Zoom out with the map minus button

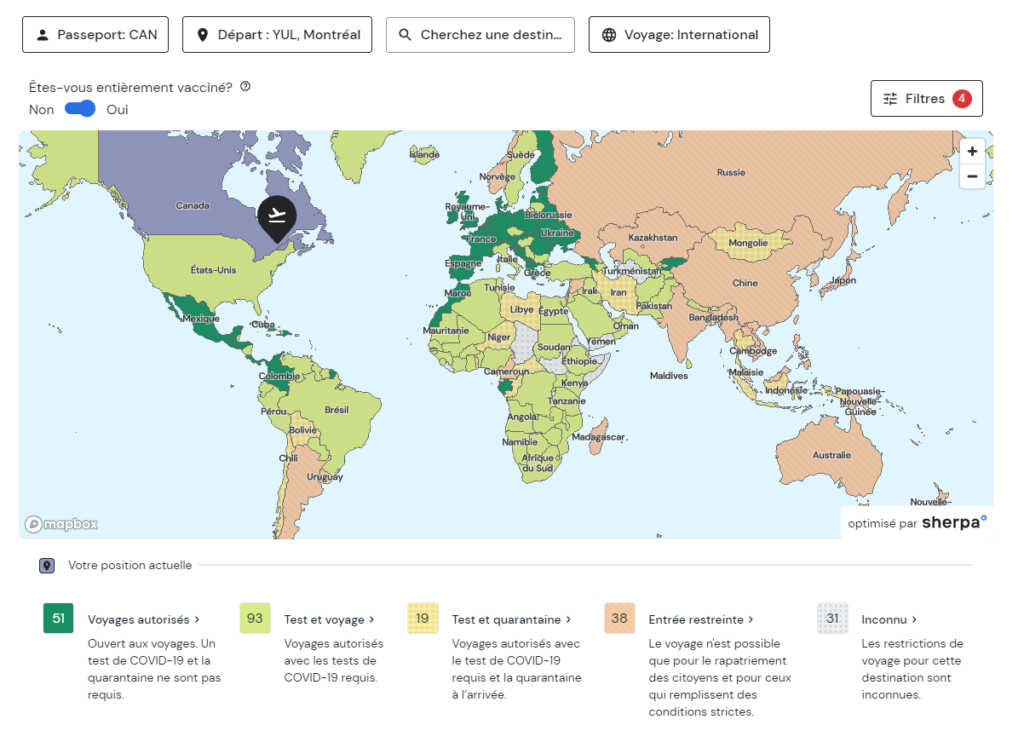[x=972, y=177]
